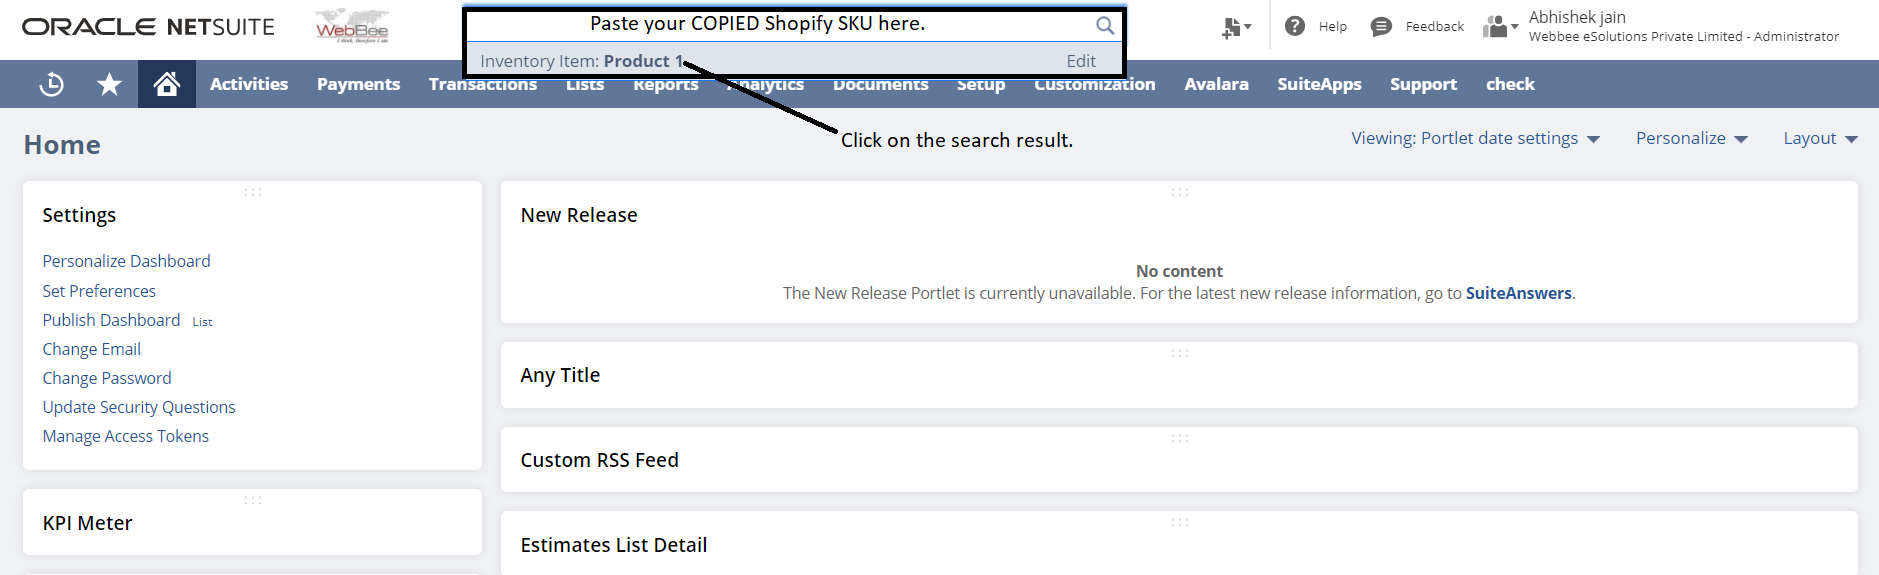
Task: Grab the Any Title portlet drag handle
Action: [1180, 353]
